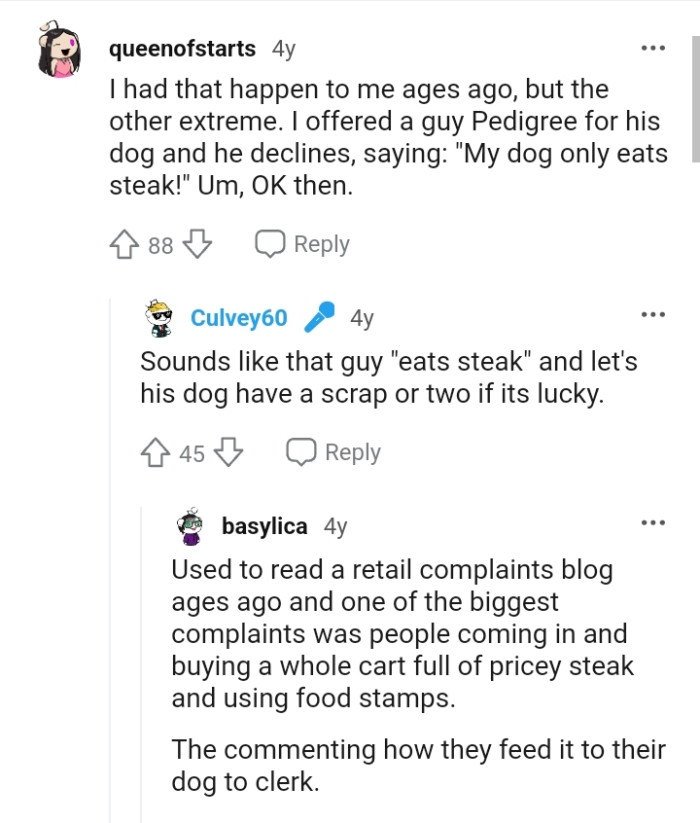The width and height of the screenshot is (700, 823).
Task: Click Culvey60's avatar image
Action: [x=153, y=316]
